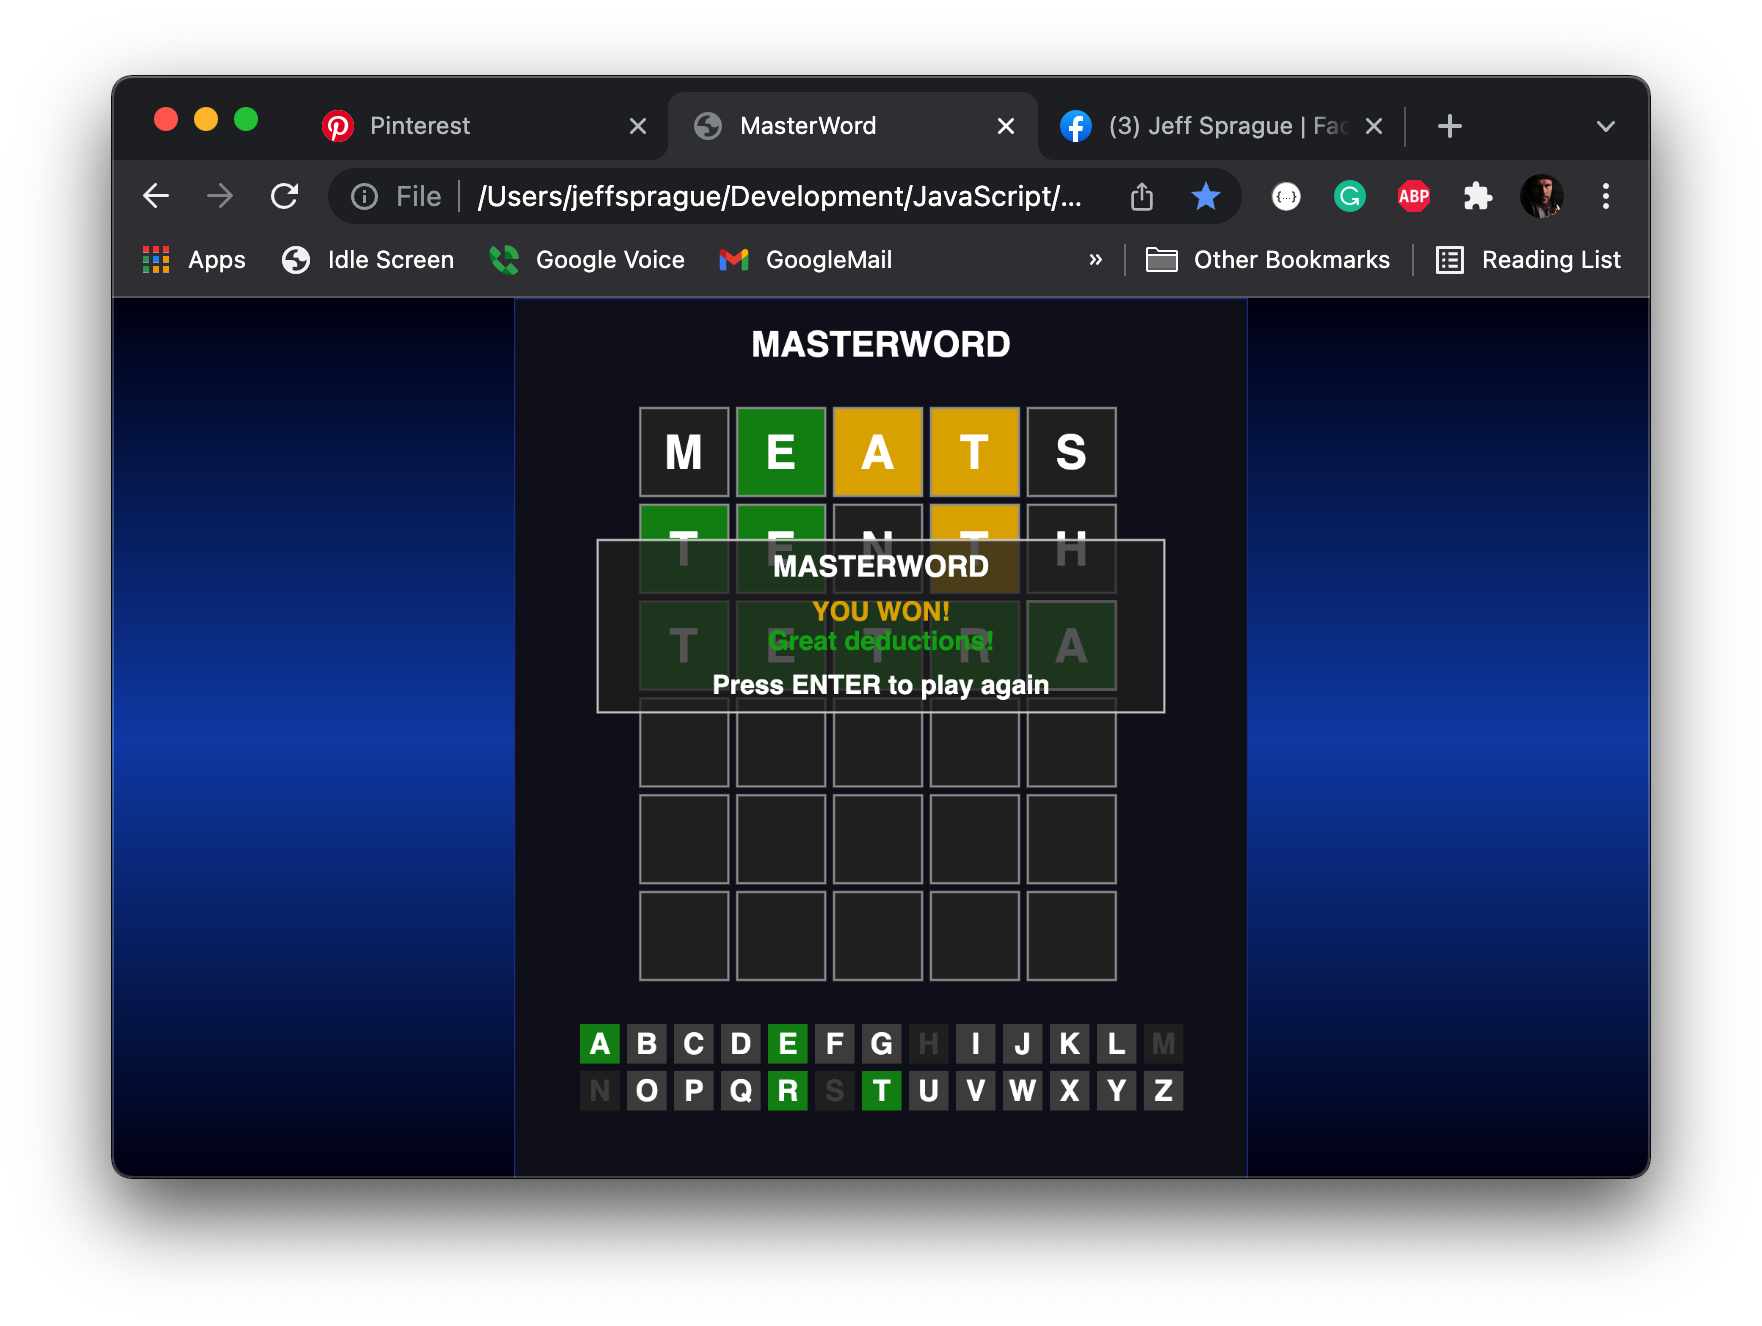The image size is (1762, 1326).
Task: Click the dimmed N keyboard key
Action: point(600,1091)
